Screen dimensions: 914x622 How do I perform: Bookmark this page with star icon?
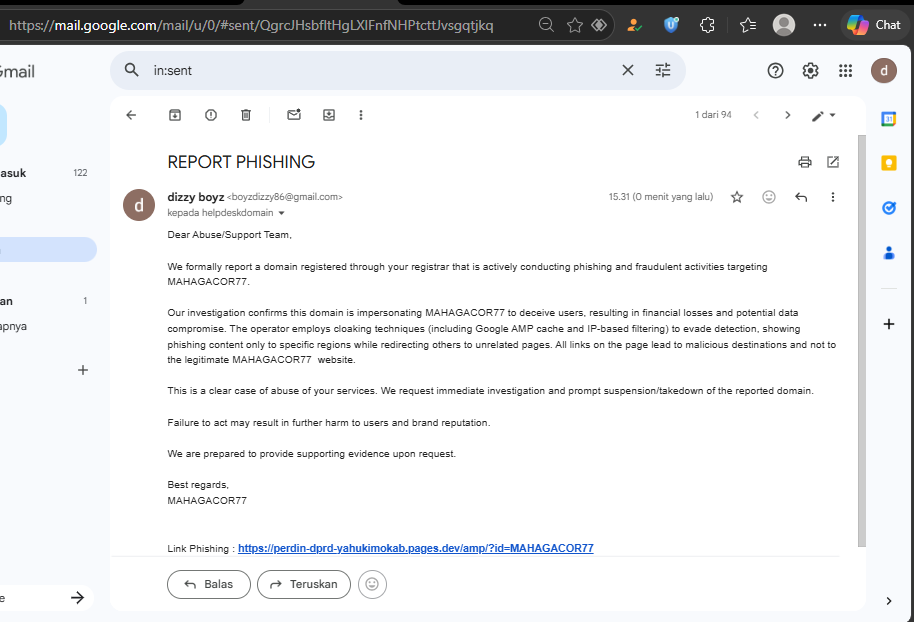(x=575, y=25)
